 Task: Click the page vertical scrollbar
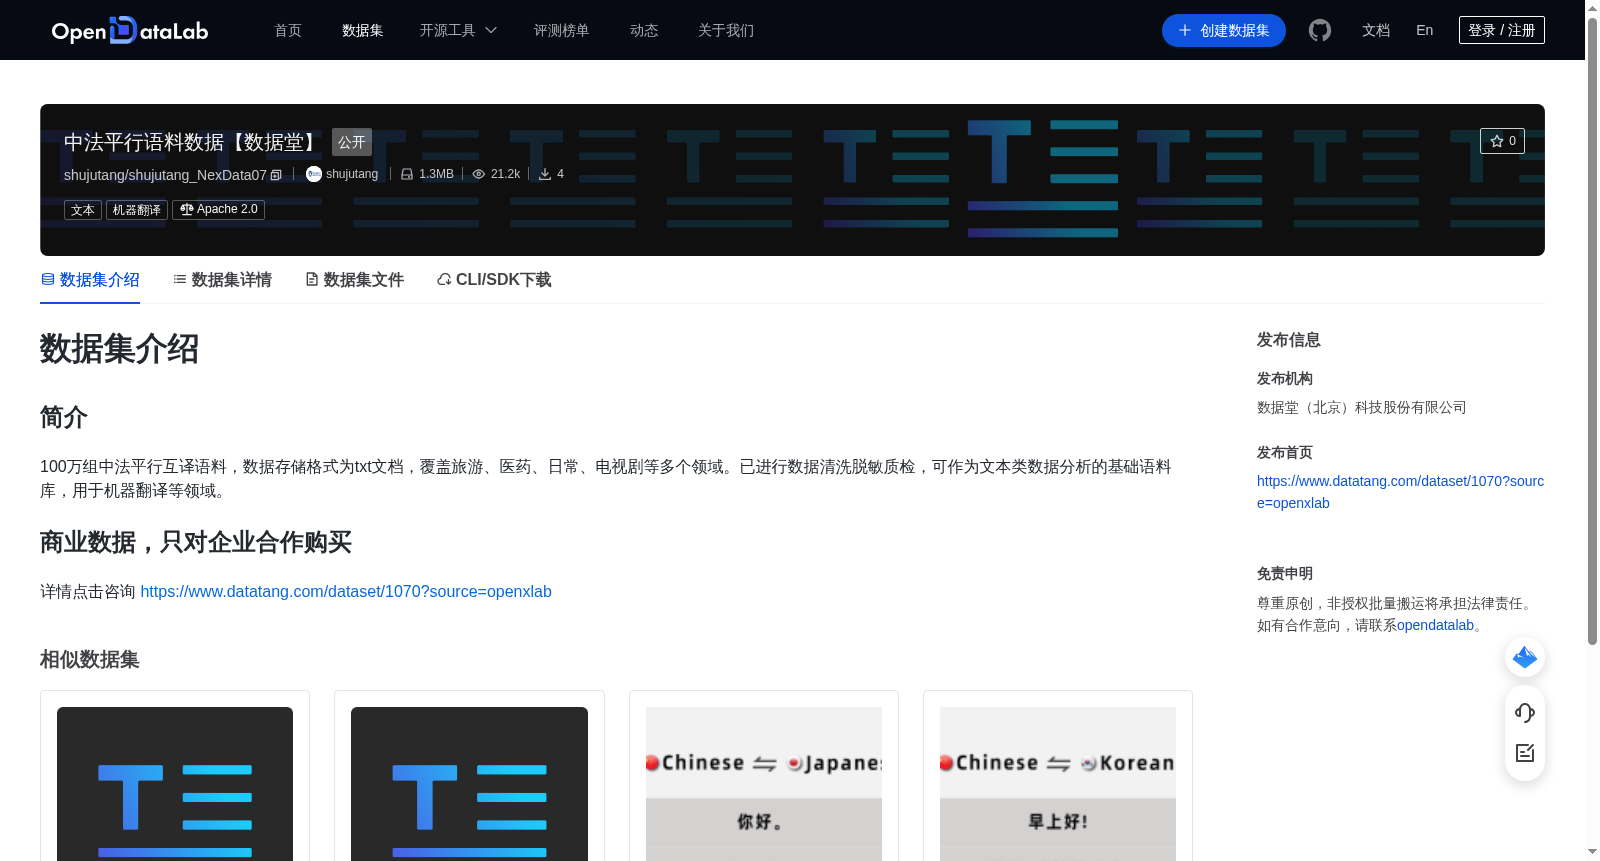(1592, 330)
